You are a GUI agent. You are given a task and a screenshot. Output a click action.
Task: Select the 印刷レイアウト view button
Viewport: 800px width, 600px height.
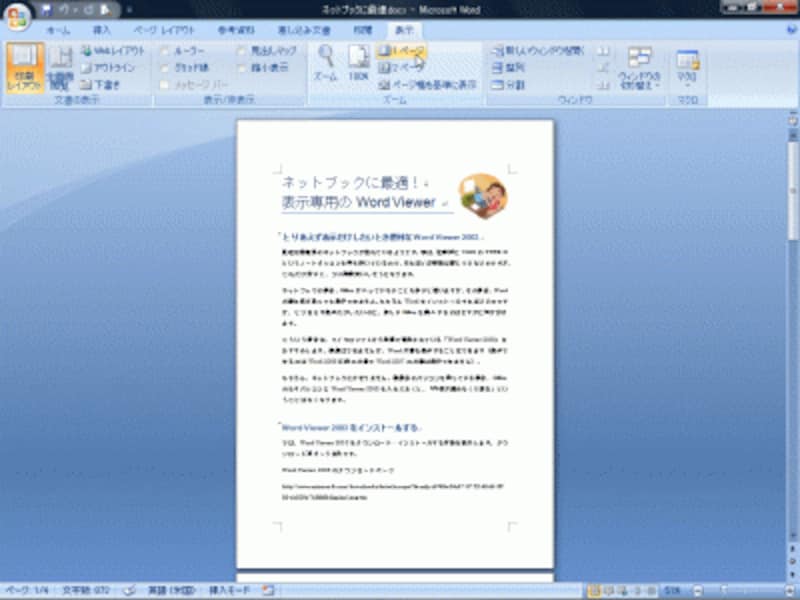25,68
